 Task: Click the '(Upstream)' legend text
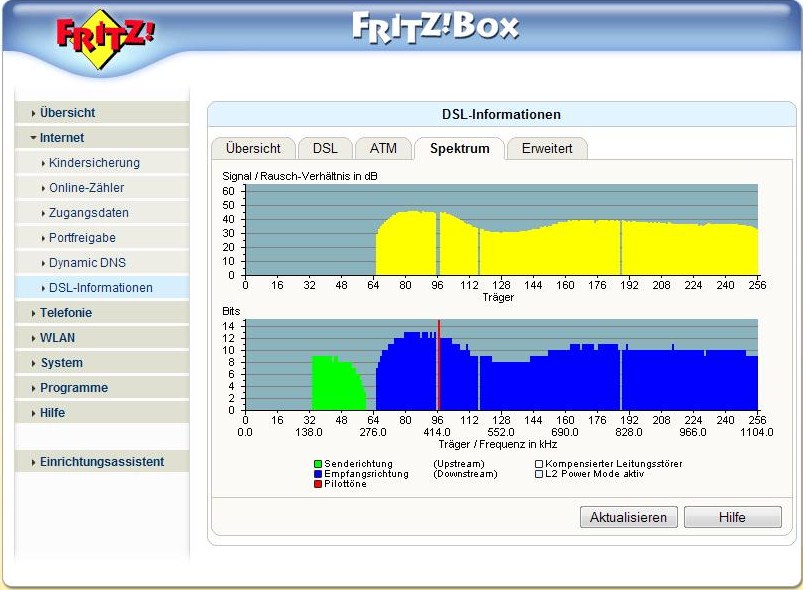coord(458,464)
